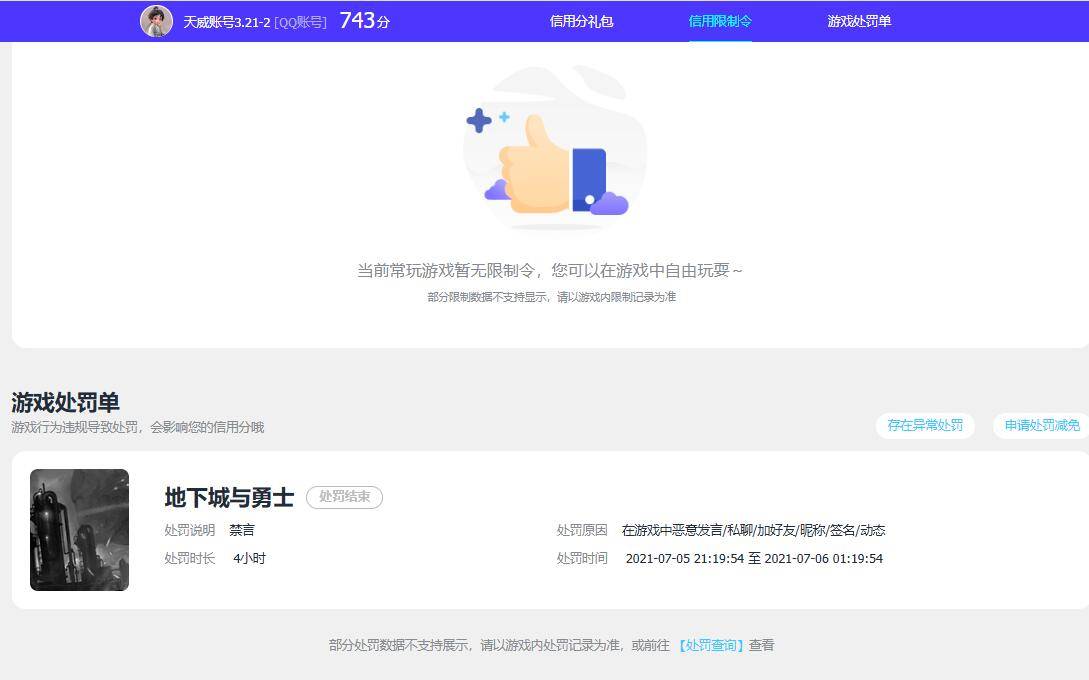This screenshot has width=1089, height=680.
Task: Click the 处罚结束 status badge
Action: click(x=344, y=497)
